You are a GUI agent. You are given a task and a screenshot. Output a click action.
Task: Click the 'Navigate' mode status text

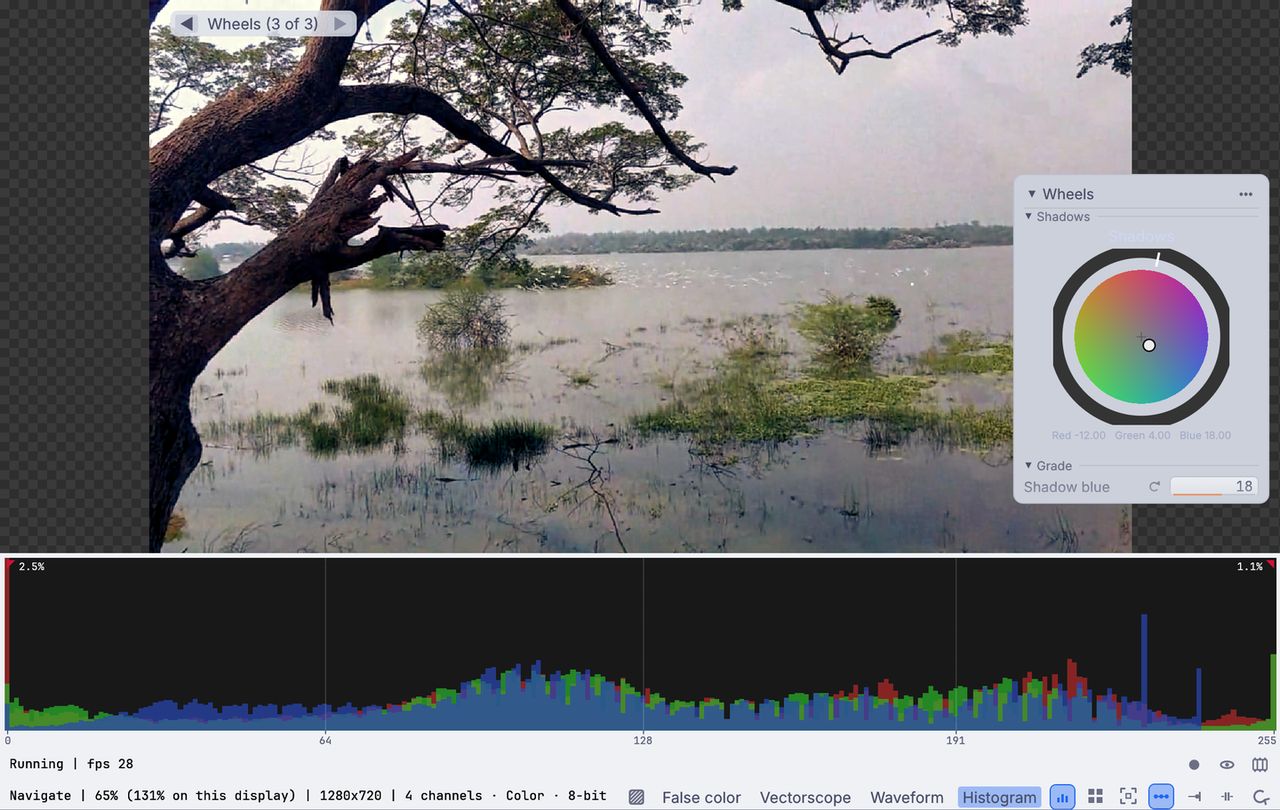[40, 796]
